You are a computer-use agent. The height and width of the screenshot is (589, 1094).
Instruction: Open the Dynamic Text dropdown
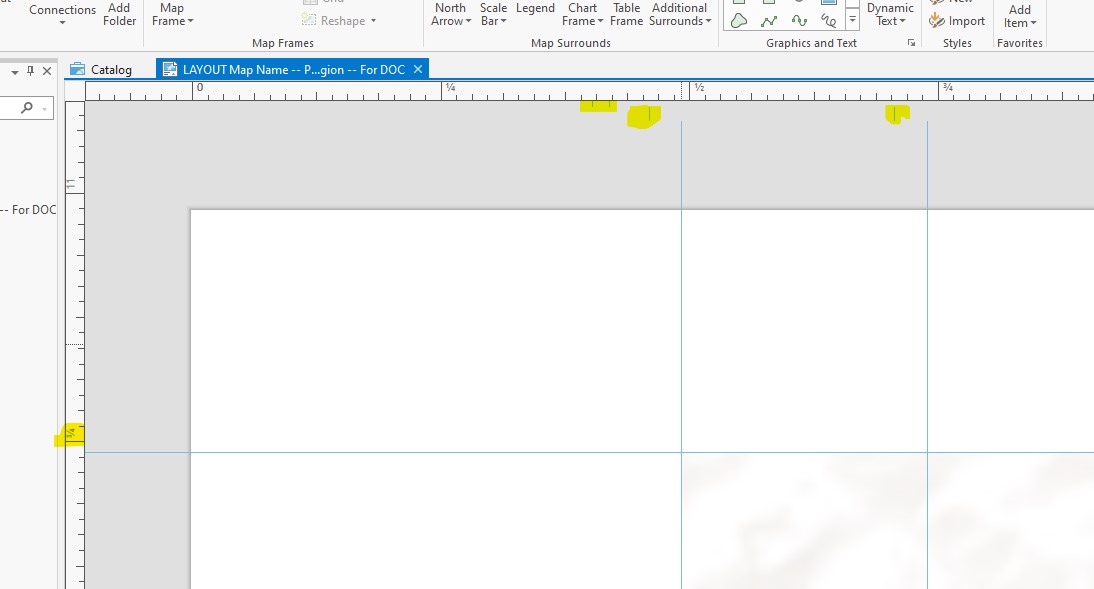890,14
